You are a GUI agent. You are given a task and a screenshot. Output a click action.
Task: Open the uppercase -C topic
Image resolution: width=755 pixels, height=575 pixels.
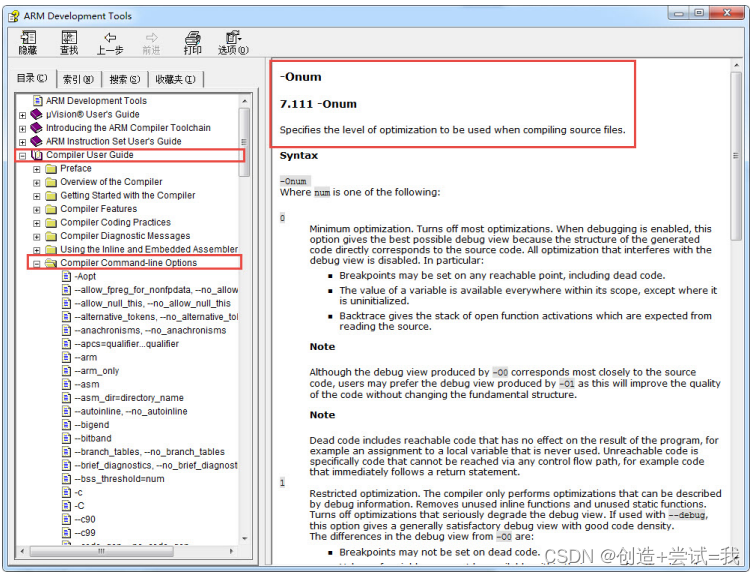pyautogui.click(x=79, y=506)
